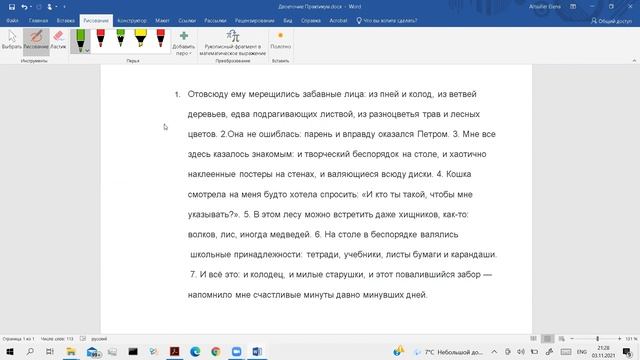Switch to the Рецензирование tab
The width and height of the screenshot is (640, 360).
(x=255, y=20)
